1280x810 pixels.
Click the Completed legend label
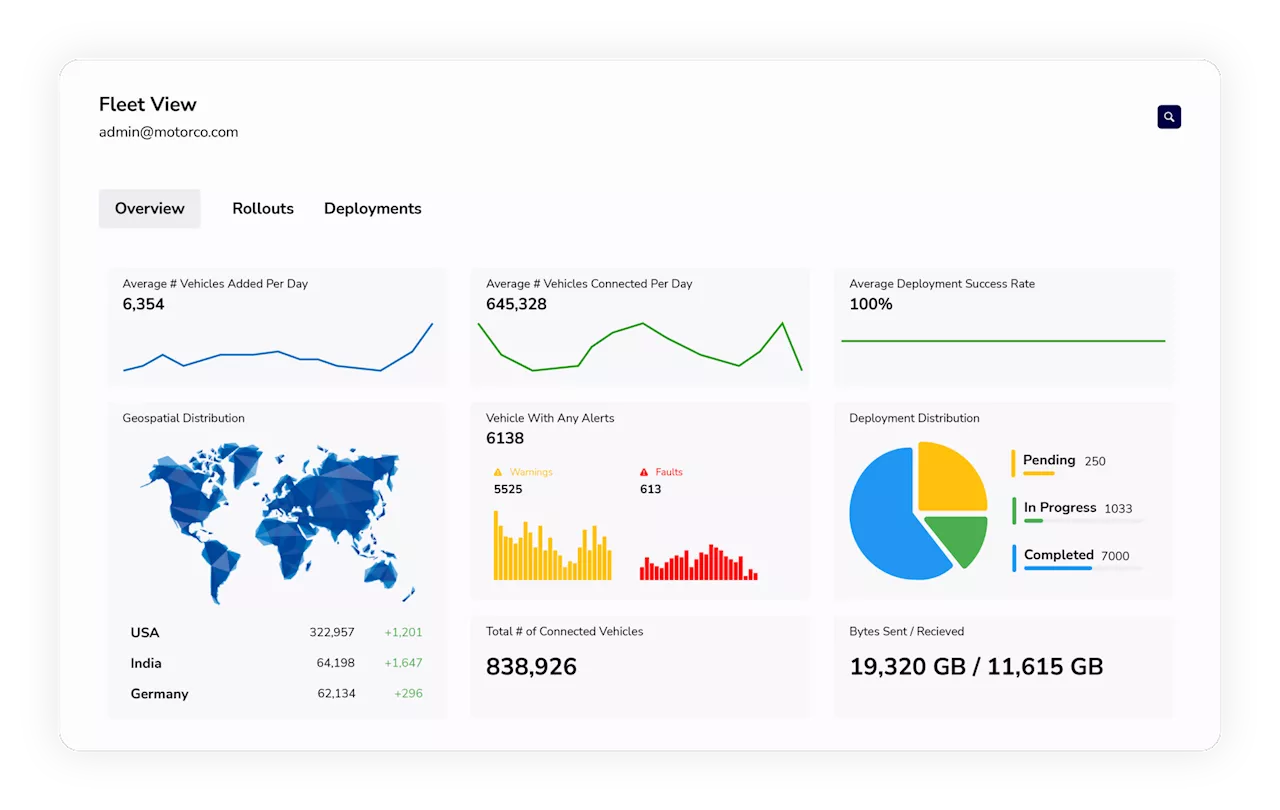(x=1058, y=554)
